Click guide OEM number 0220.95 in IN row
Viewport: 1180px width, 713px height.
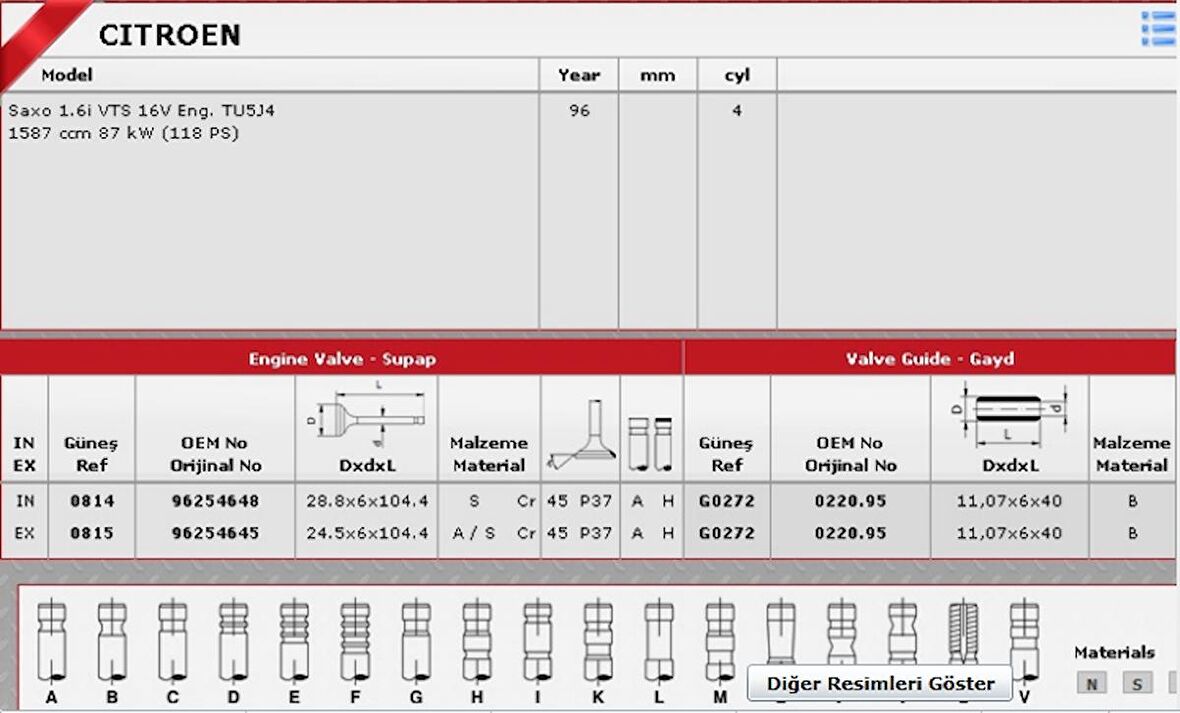850,501
